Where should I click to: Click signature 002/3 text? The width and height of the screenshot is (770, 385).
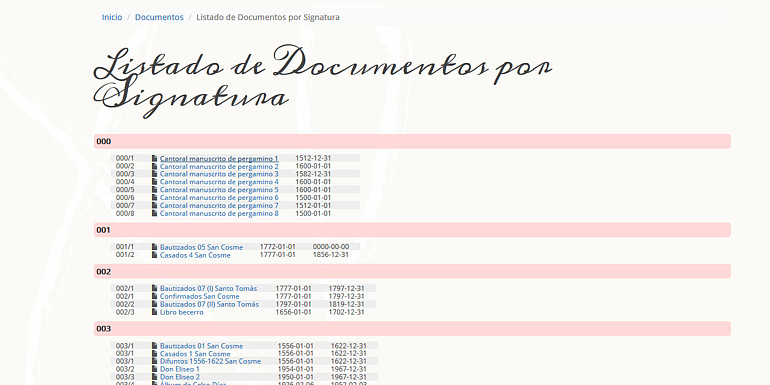pyautogui.click(x=125, y=312)
